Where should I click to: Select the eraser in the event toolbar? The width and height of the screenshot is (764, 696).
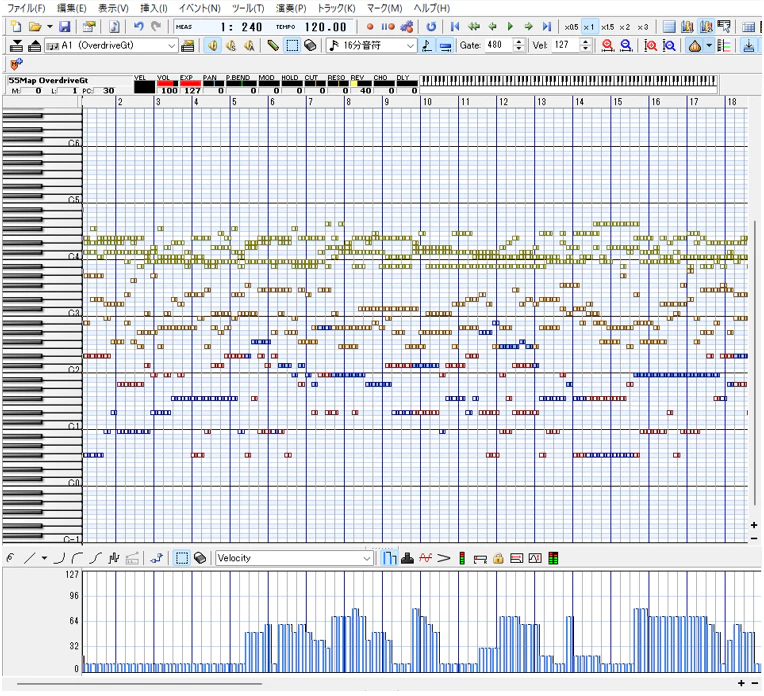coord(200,558)
